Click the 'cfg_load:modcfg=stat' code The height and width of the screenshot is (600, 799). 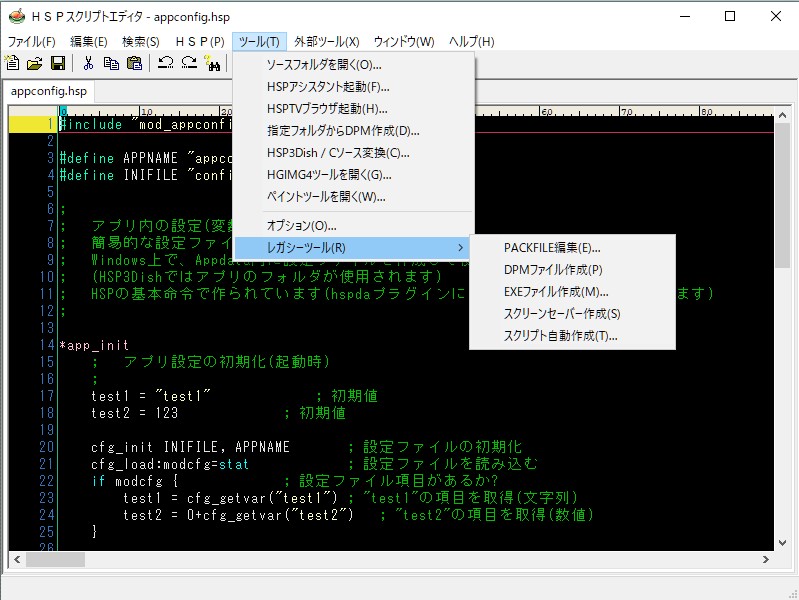coord(170,464)
